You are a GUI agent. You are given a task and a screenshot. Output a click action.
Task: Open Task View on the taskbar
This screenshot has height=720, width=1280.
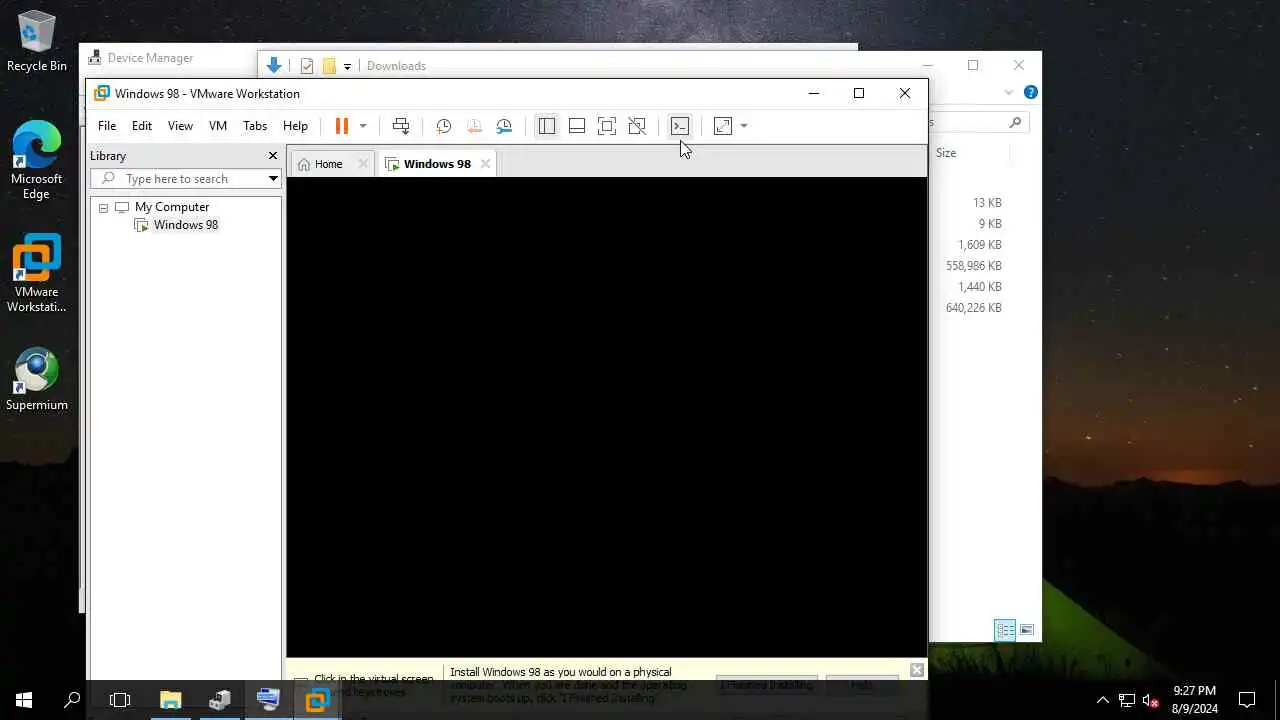(x=120, y=700)
